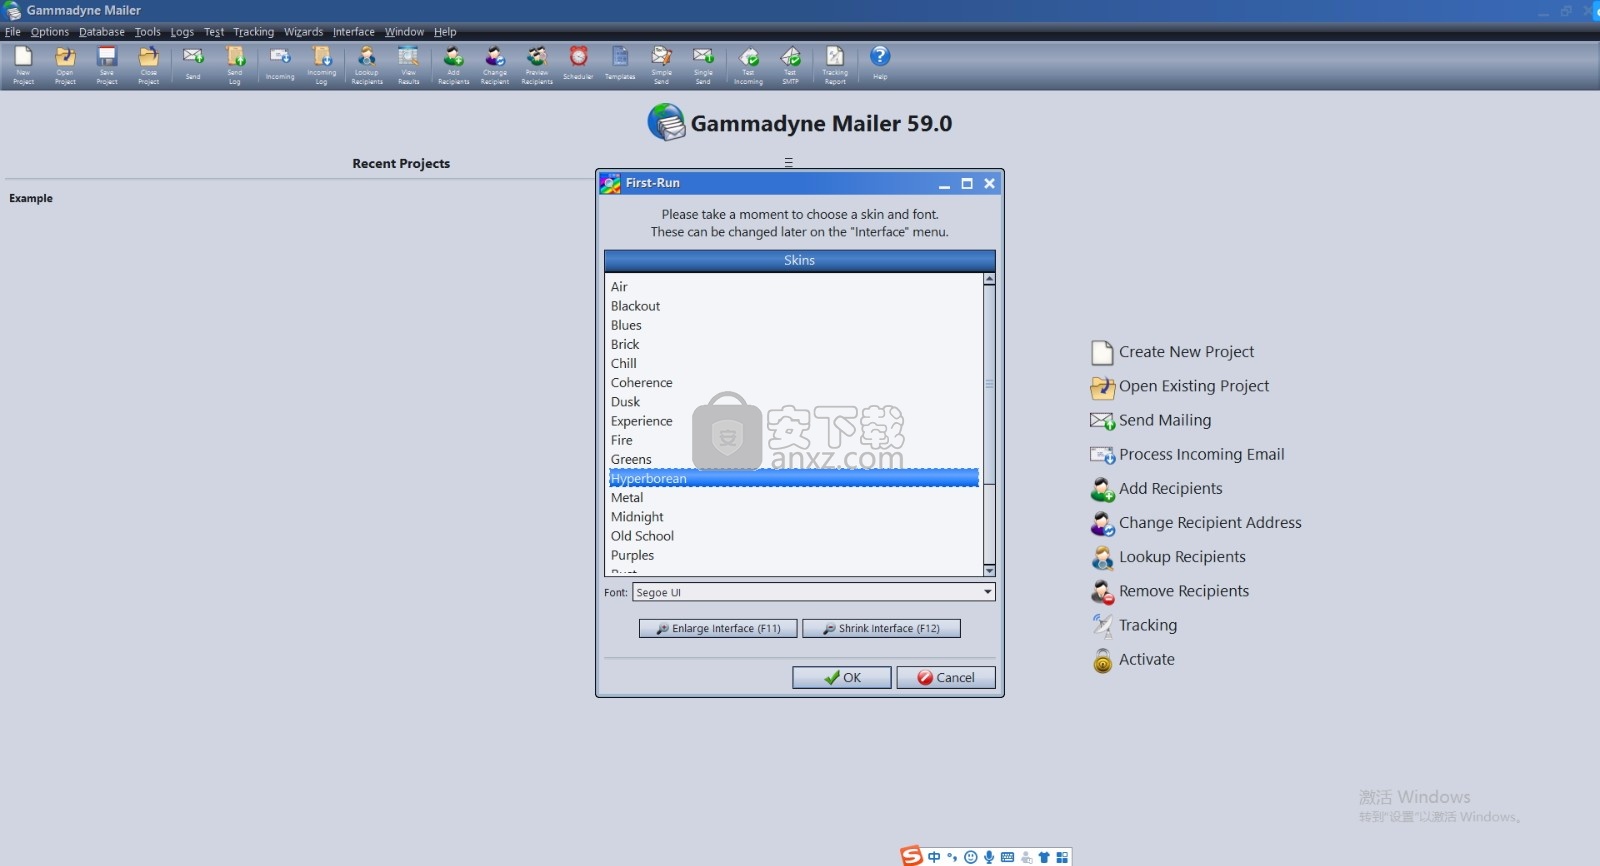This screenshot has width=1600, height=866.
Task: Click the Sogou shirt skin icon
Action: pos(1044,857)
